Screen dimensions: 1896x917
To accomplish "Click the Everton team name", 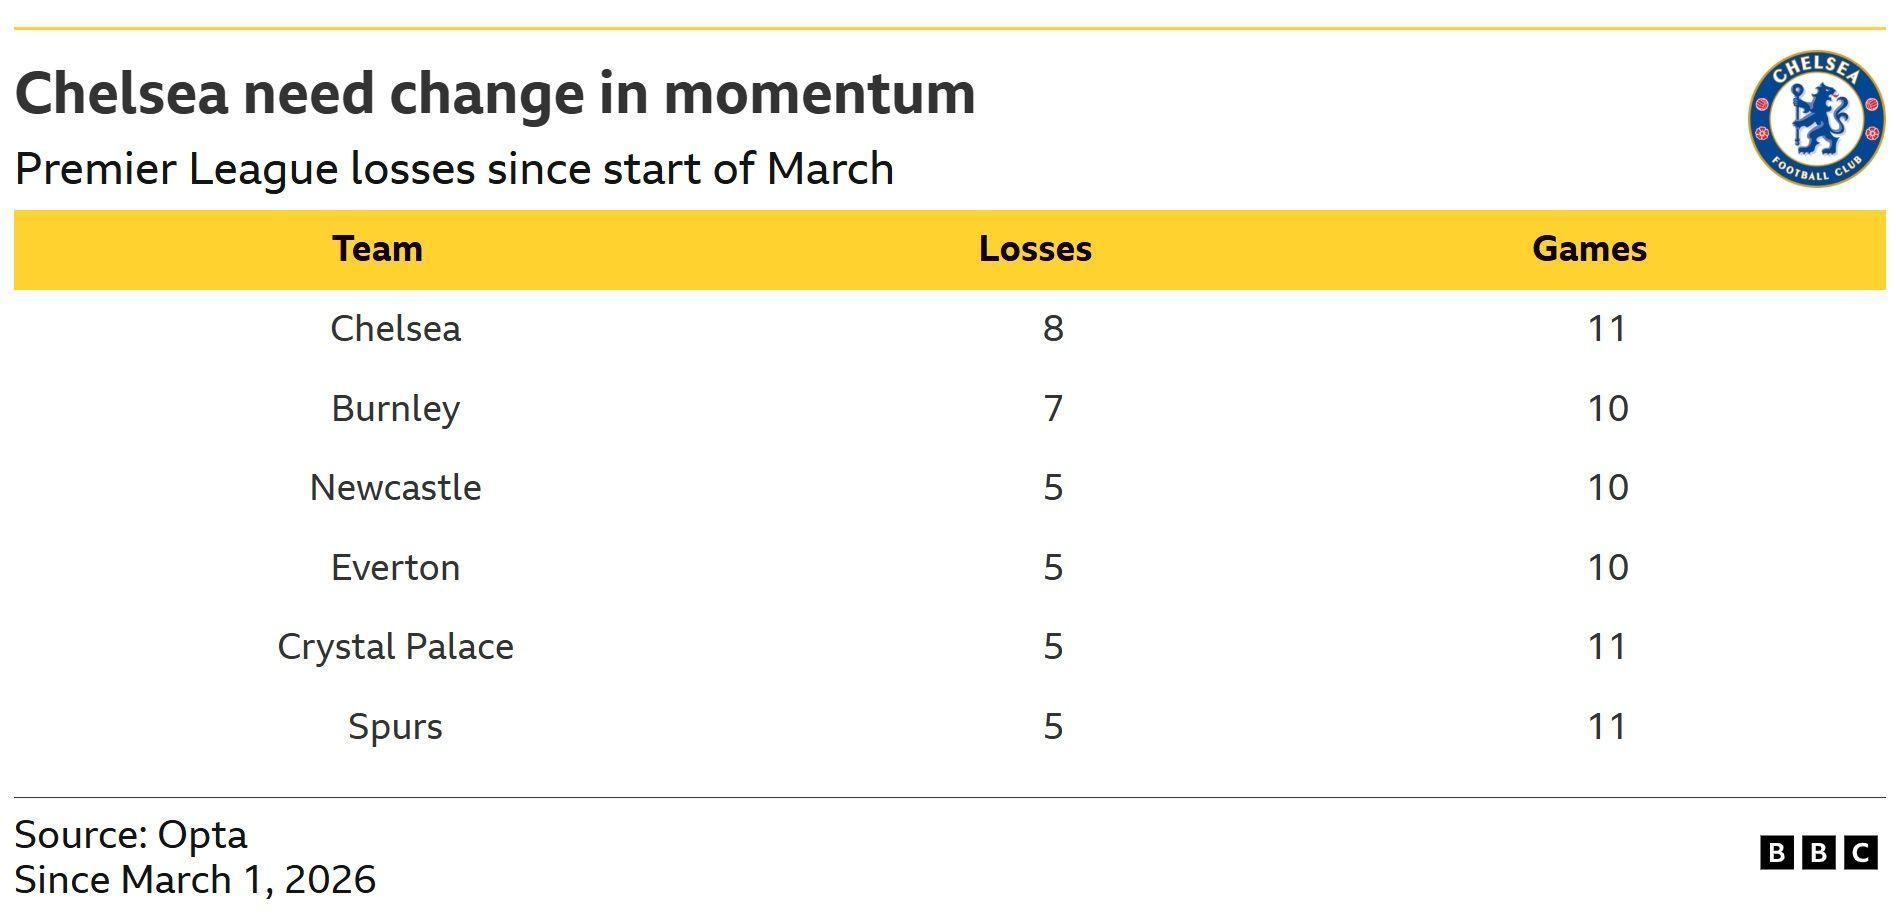I will click(395, 568).
